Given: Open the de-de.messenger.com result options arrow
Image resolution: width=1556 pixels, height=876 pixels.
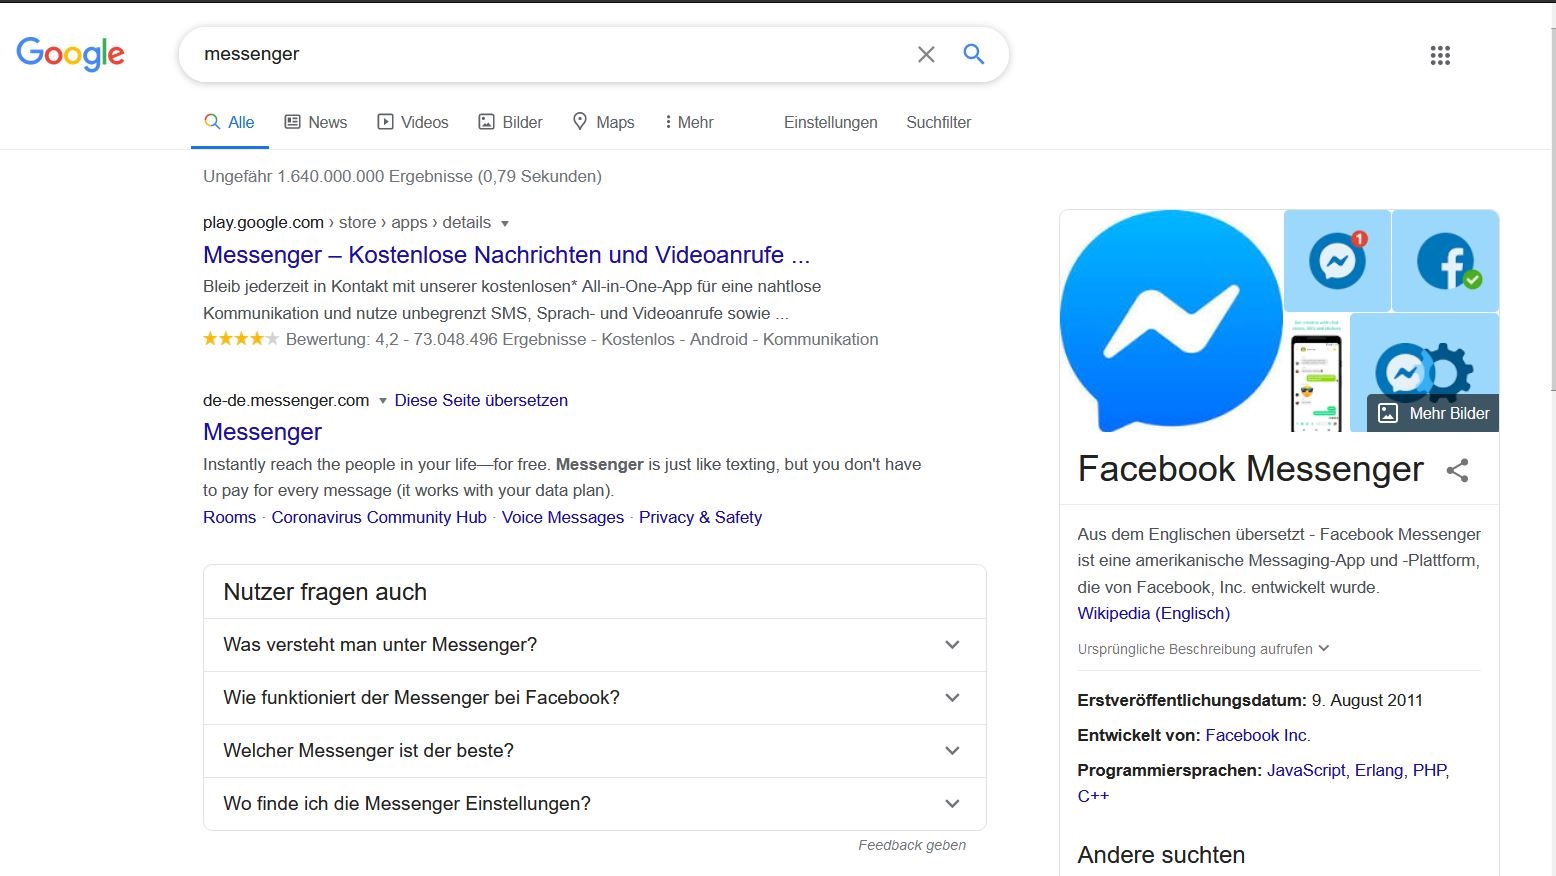Looking at the screenshot, I should pyautogui.click(x=382, y=401).
